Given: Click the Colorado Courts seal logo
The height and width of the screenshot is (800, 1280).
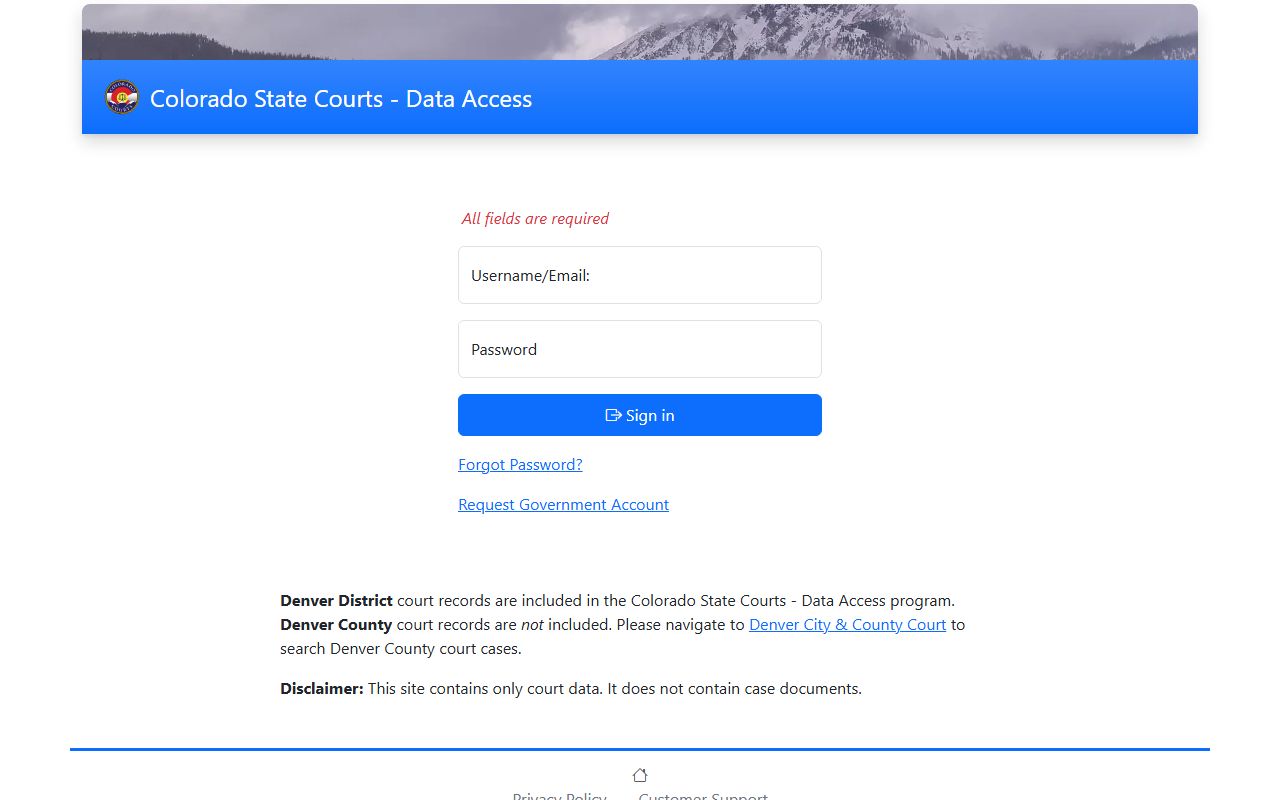Looking at the screenshot, I should [x=122, y=98].
